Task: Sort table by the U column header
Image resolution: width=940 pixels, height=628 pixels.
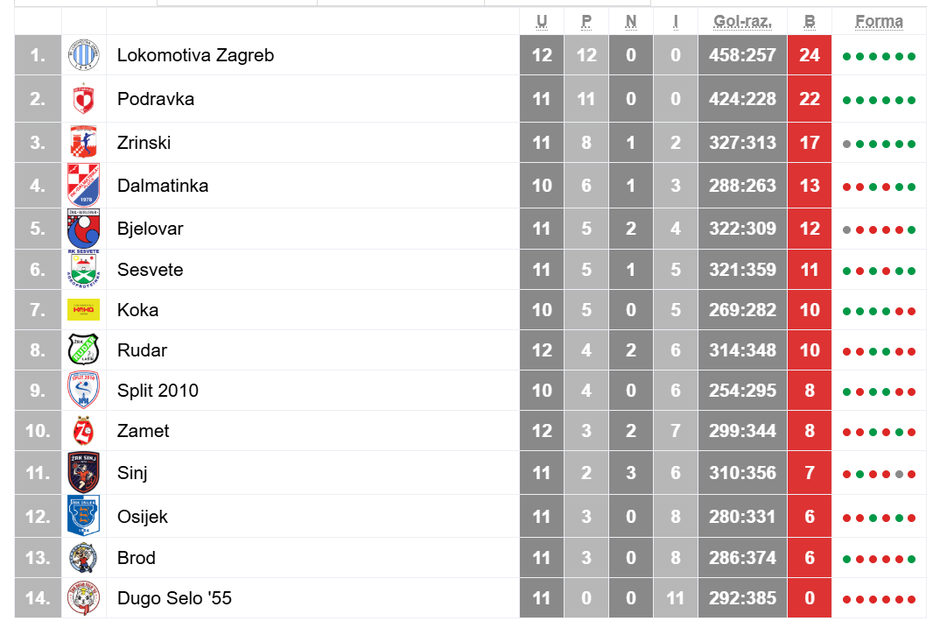Action: click(x=542, y=21)
